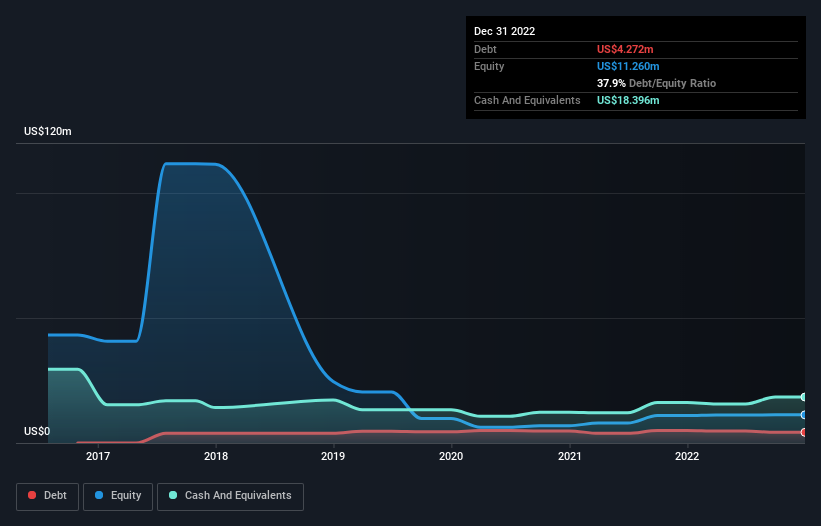Click the 37.9% Debt/Equity Ratio text
The image size is (821, 526).
click(x=656, y=83)
